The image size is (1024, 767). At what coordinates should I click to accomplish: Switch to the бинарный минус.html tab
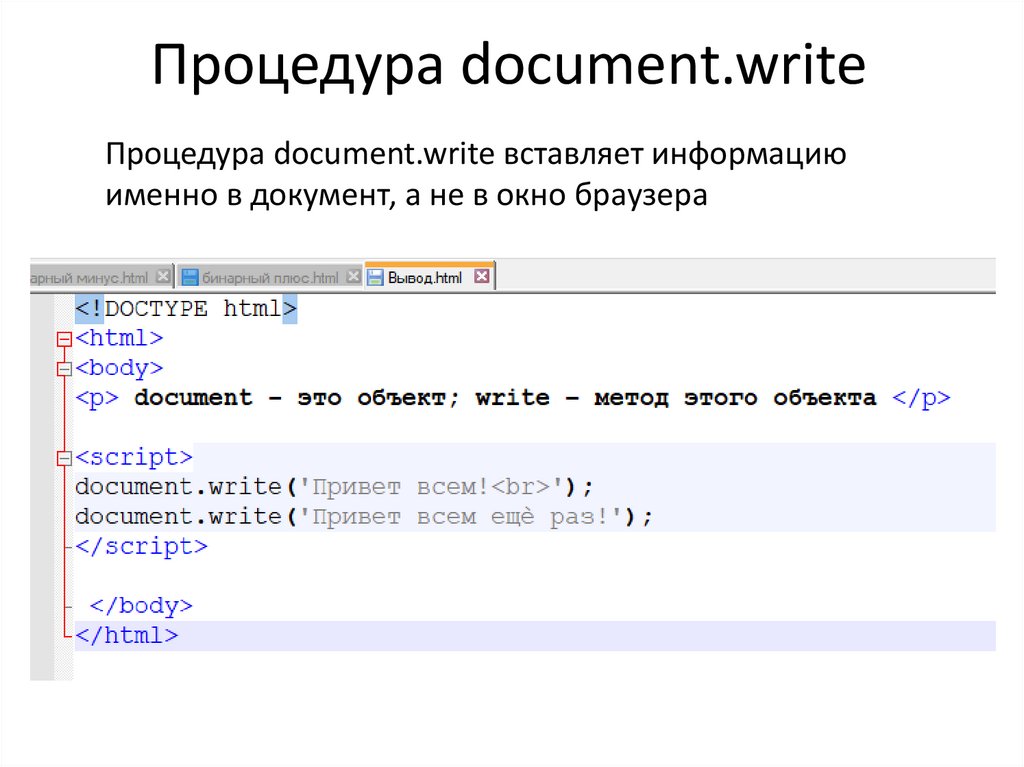tap(90, 277)
